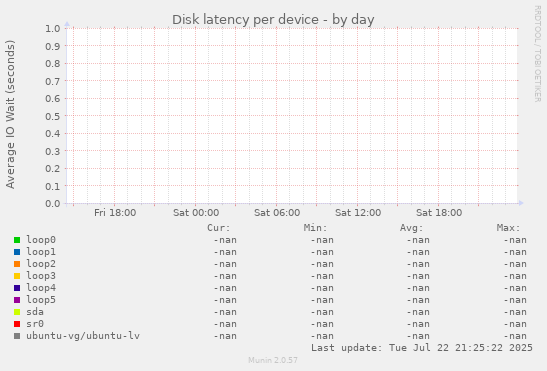Image resolution: width=547 pixels, height=371 pixels.
Task: Click the Cur '-nan' value for loop0
Action: [225, 240]
